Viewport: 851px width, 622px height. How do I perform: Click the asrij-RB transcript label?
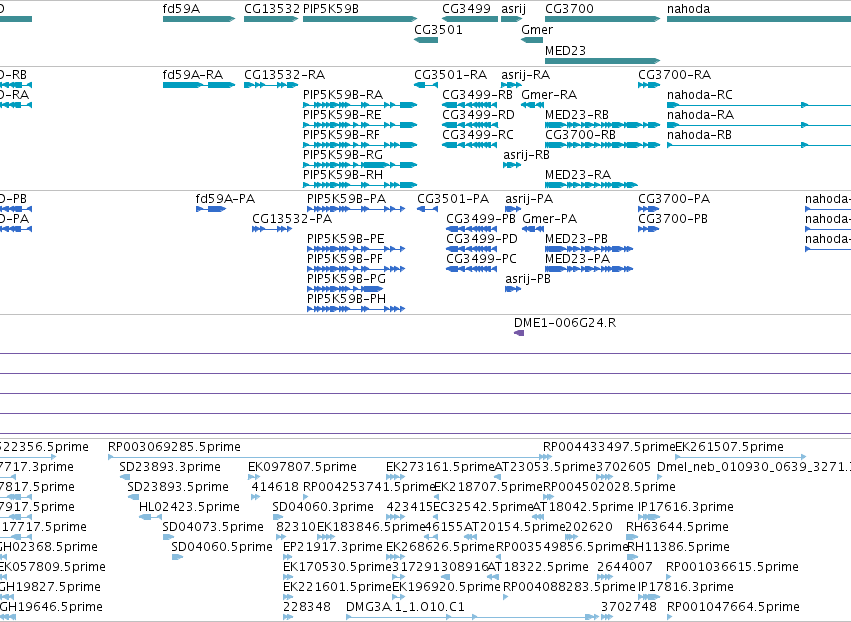click(526, 155)
